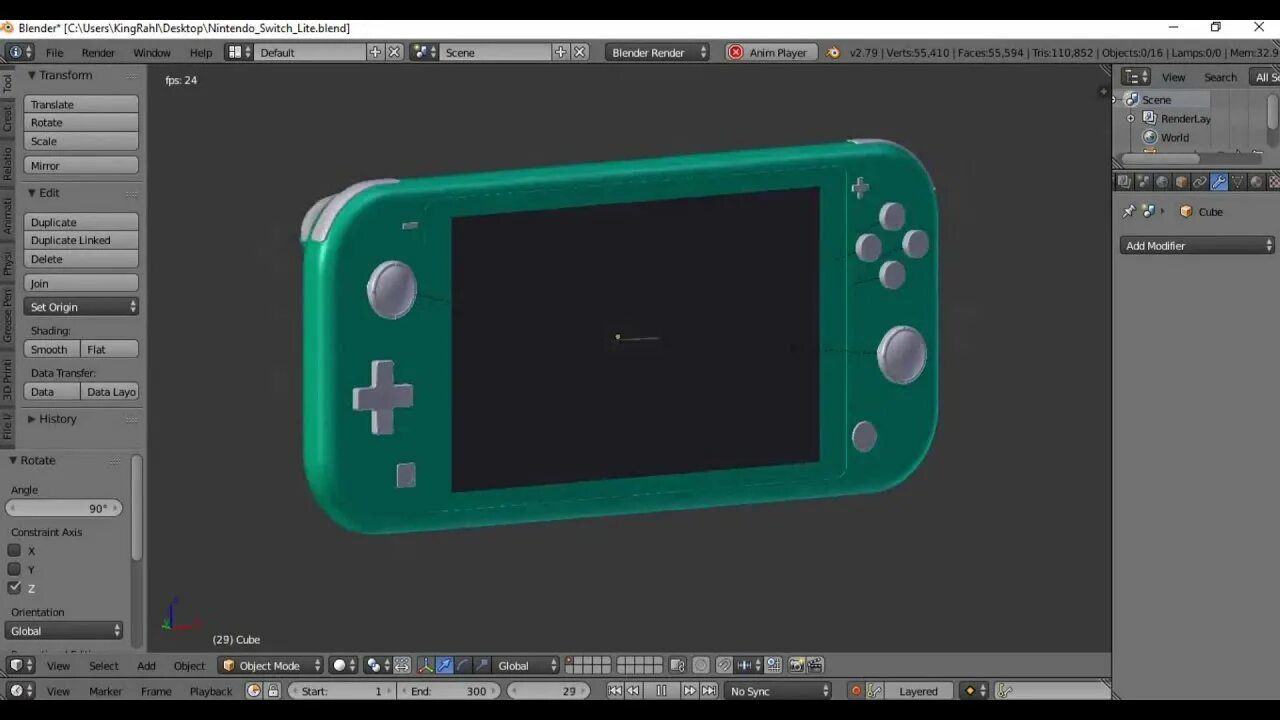Viewport: 1280px width, 720px height.
Task: Click the OpenGL render active viewport camera icon
Action: tap(797, 665)
